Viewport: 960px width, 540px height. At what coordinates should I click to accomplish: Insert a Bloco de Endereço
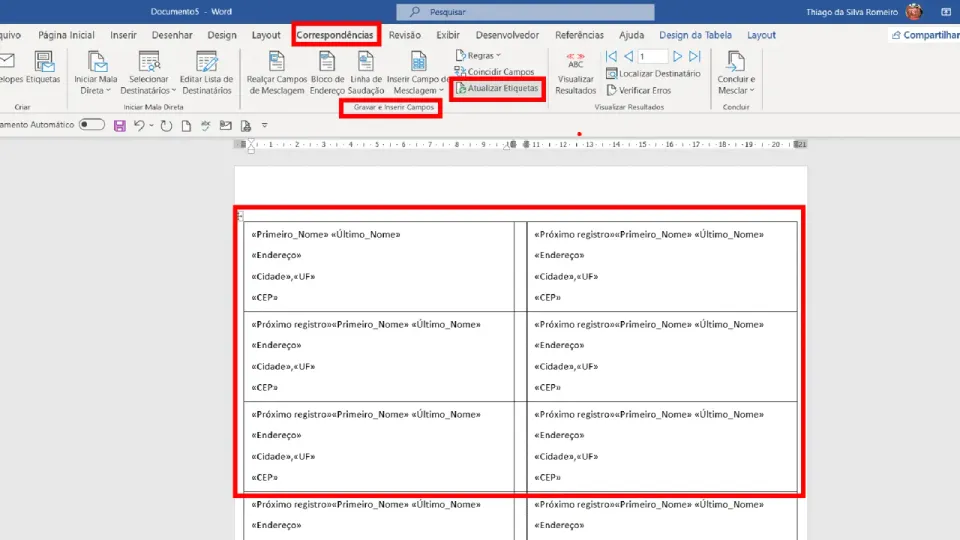(x=327, y=73)
